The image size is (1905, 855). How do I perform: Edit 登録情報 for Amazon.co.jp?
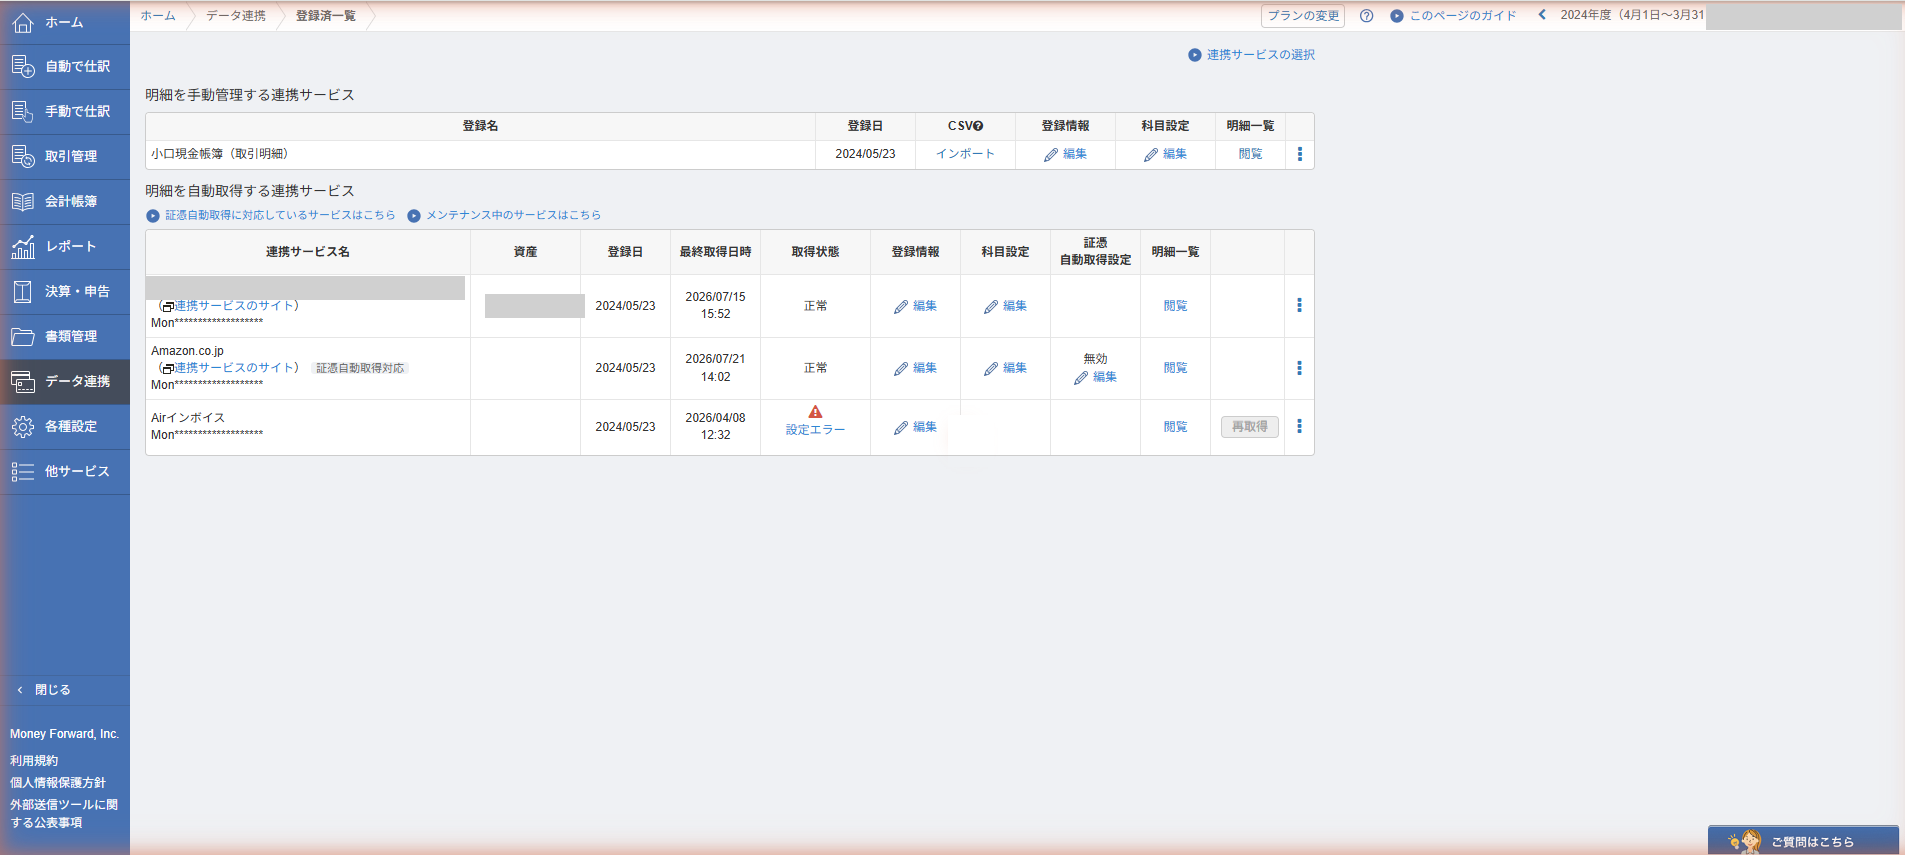pyautogui.click(x=915, y=368)
